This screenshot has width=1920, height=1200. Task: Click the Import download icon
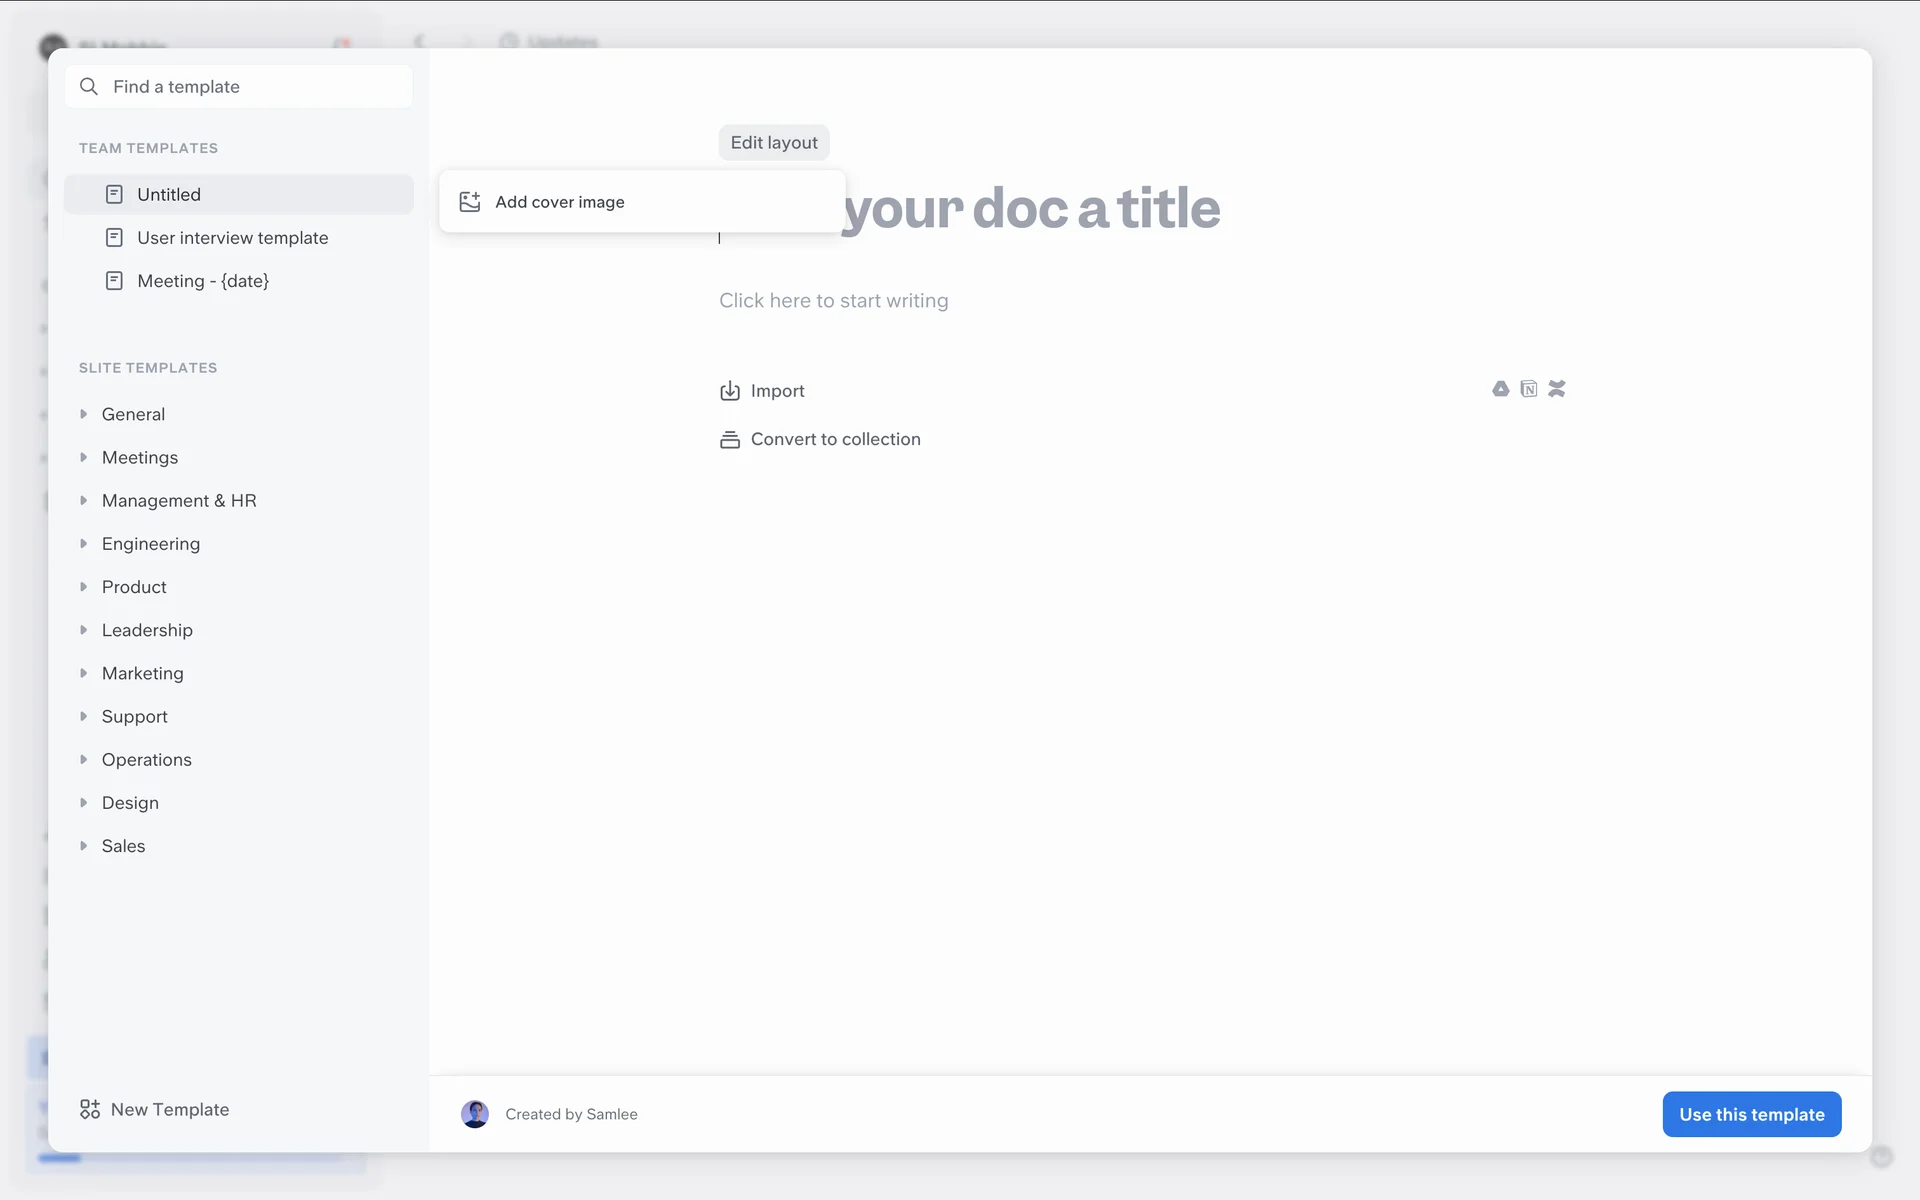(730, 391)
